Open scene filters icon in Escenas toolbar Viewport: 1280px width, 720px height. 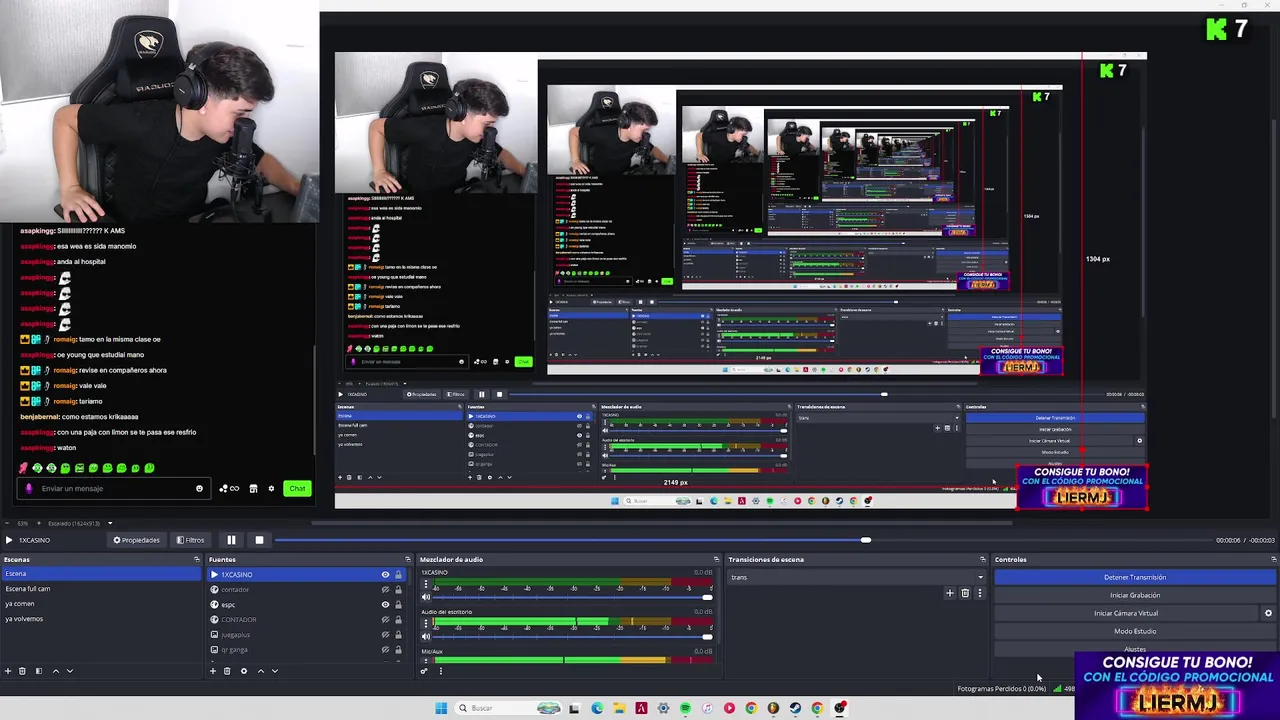(x=39, y=671)
